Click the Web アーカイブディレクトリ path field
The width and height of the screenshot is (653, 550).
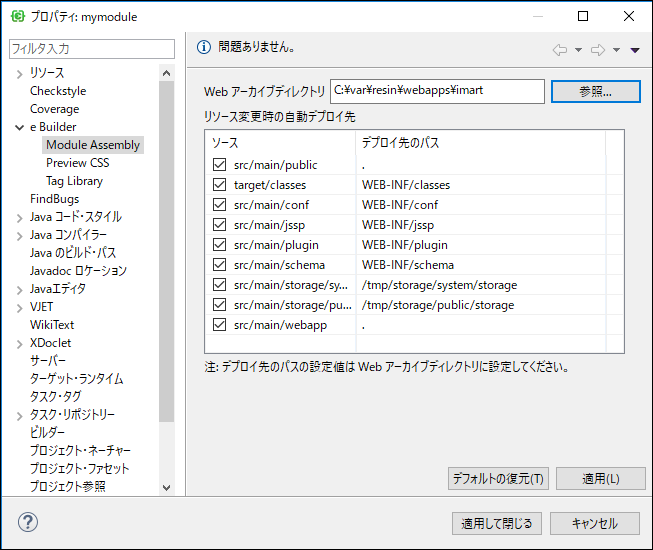click(437, 91)
